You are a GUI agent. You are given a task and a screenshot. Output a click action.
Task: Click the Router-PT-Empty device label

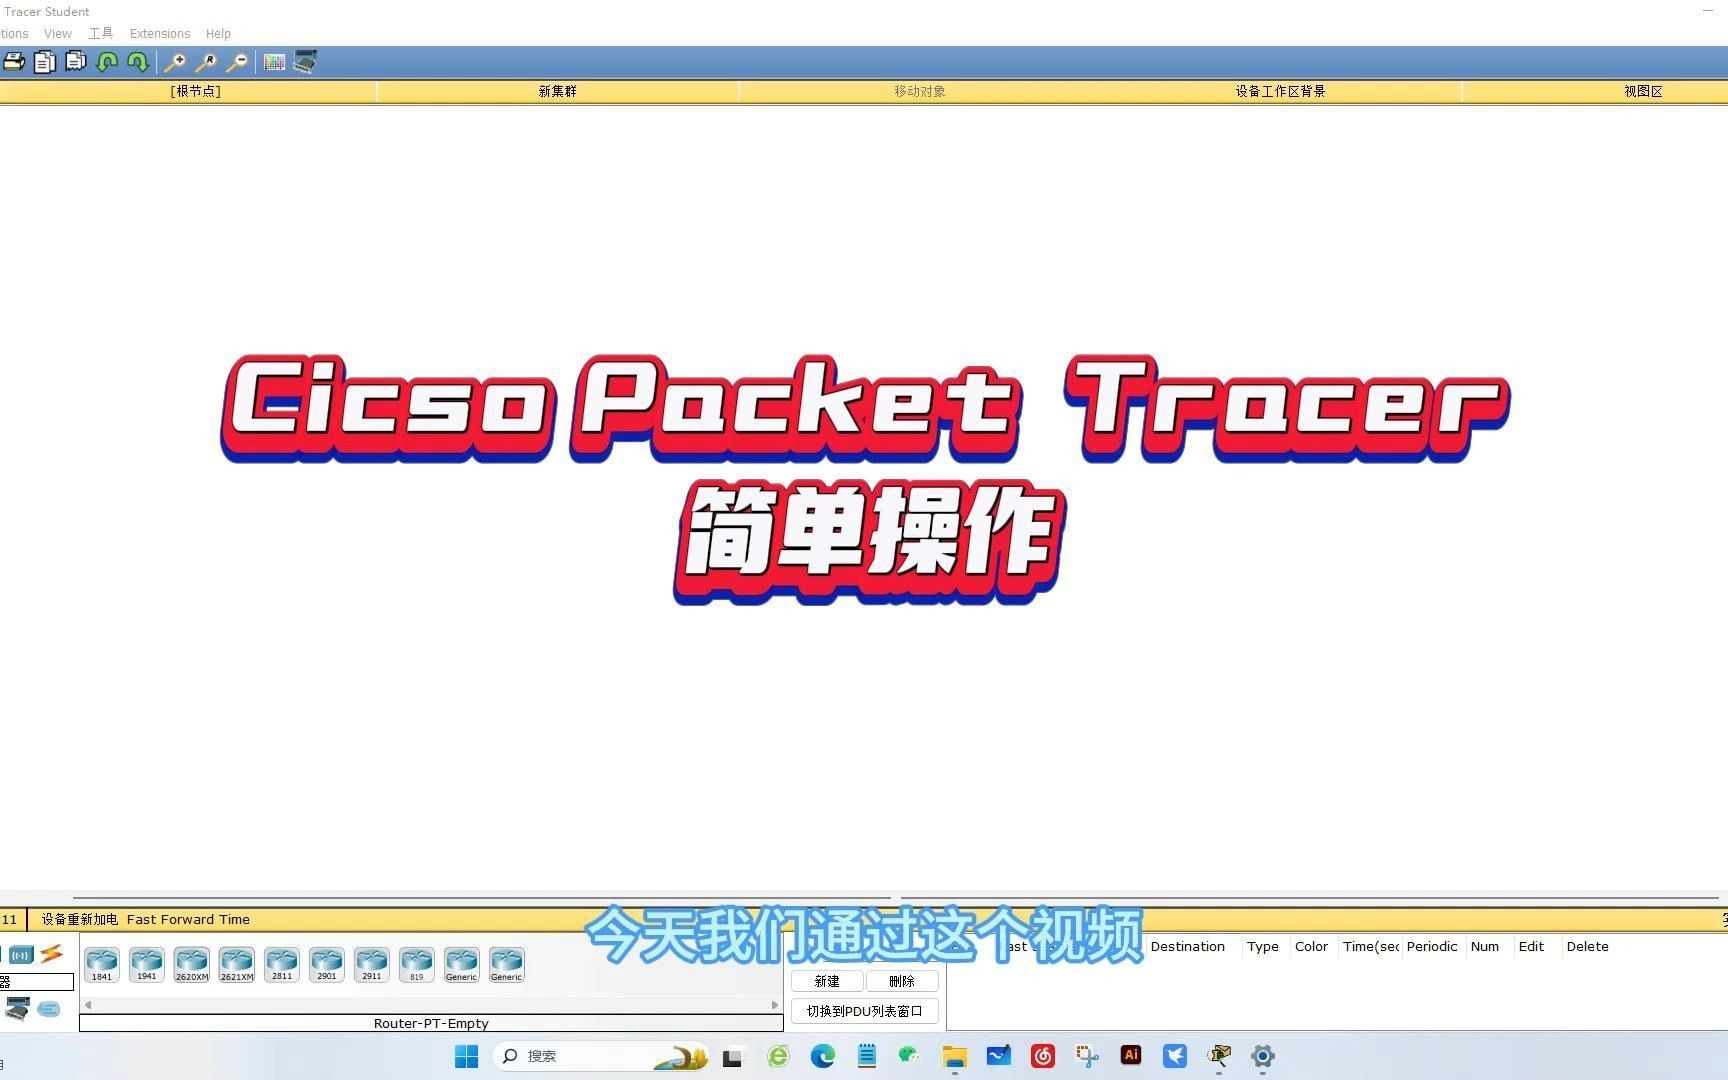tap(431, 1023)
